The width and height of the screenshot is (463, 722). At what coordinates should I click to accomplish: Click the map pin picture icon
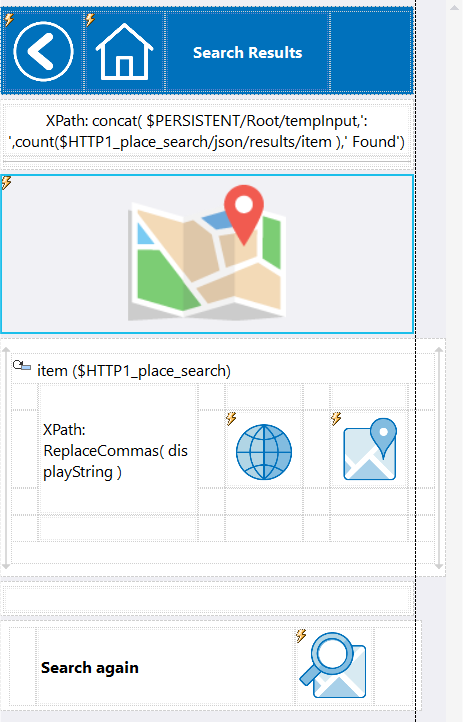370,449
